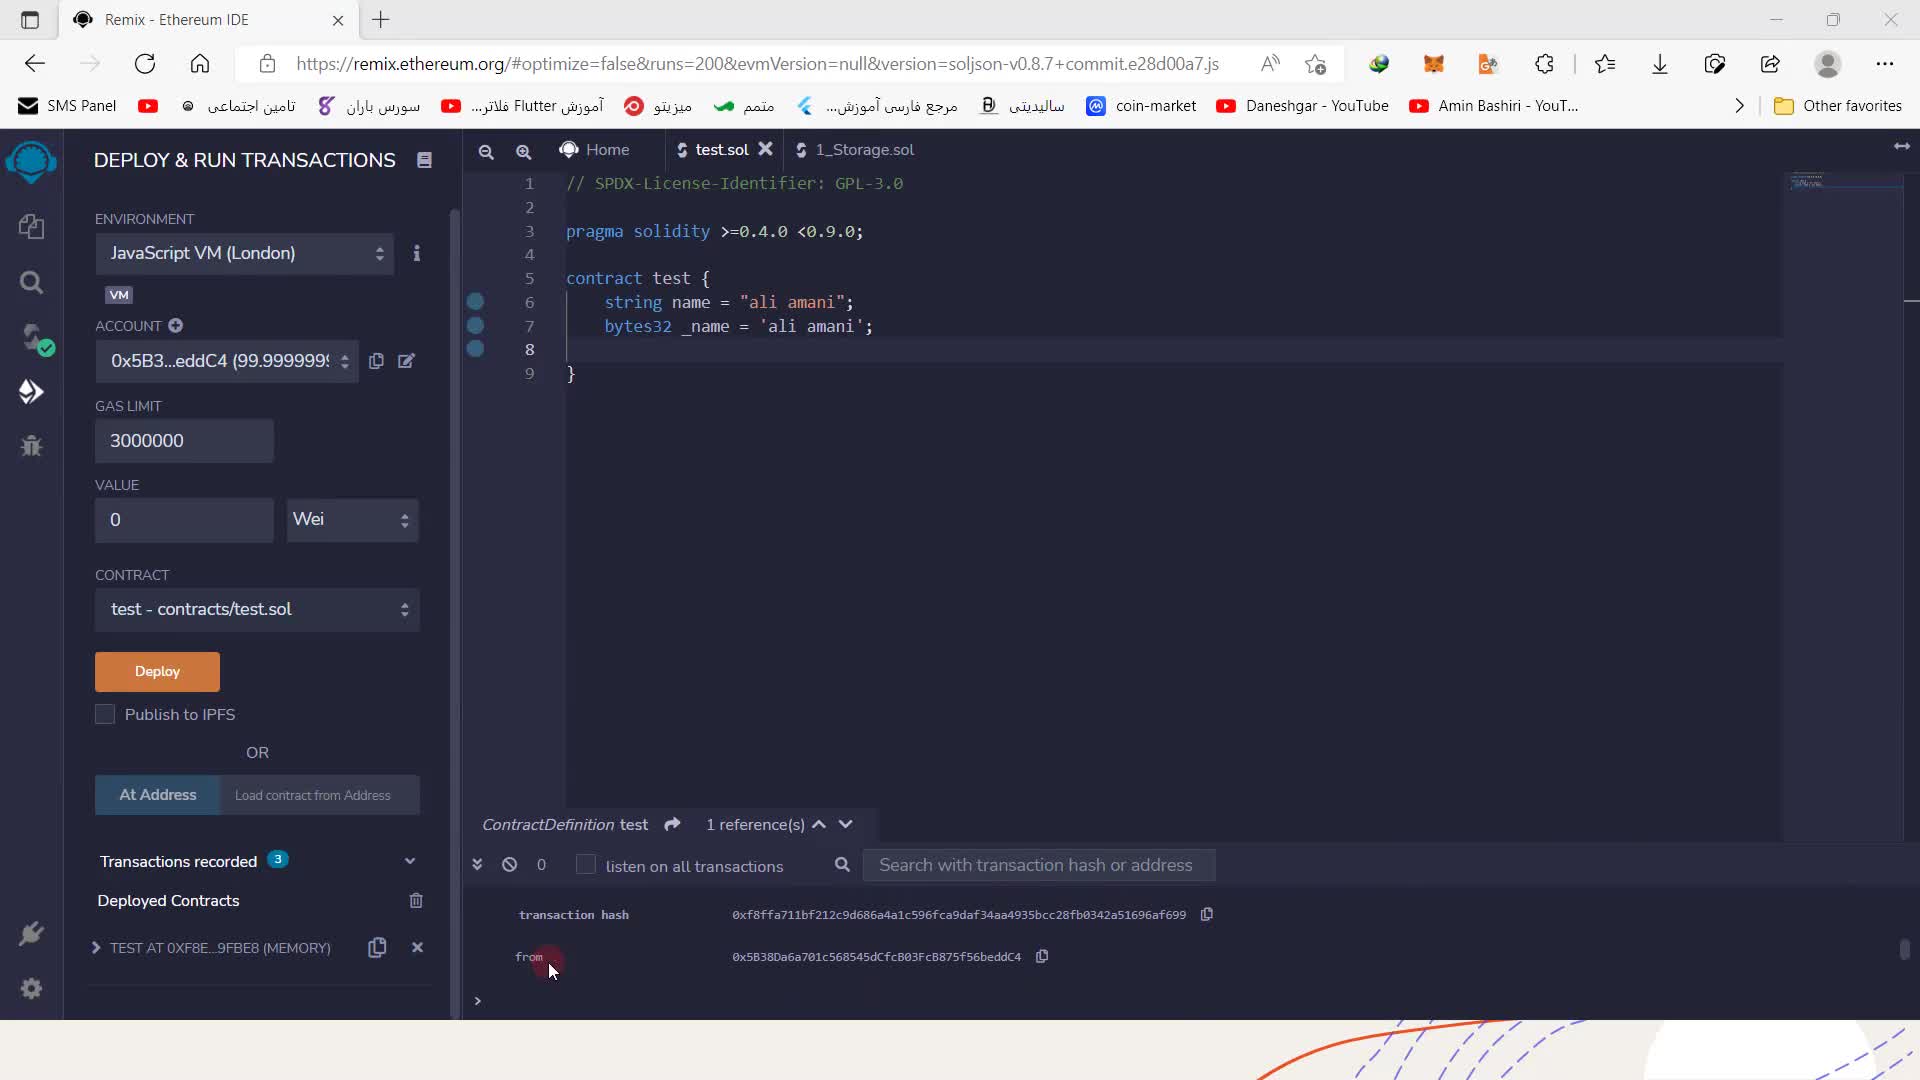Open the Solidity compiler sidebar icon
This screenshot has width=1920, height=1080.
point(33,337)
